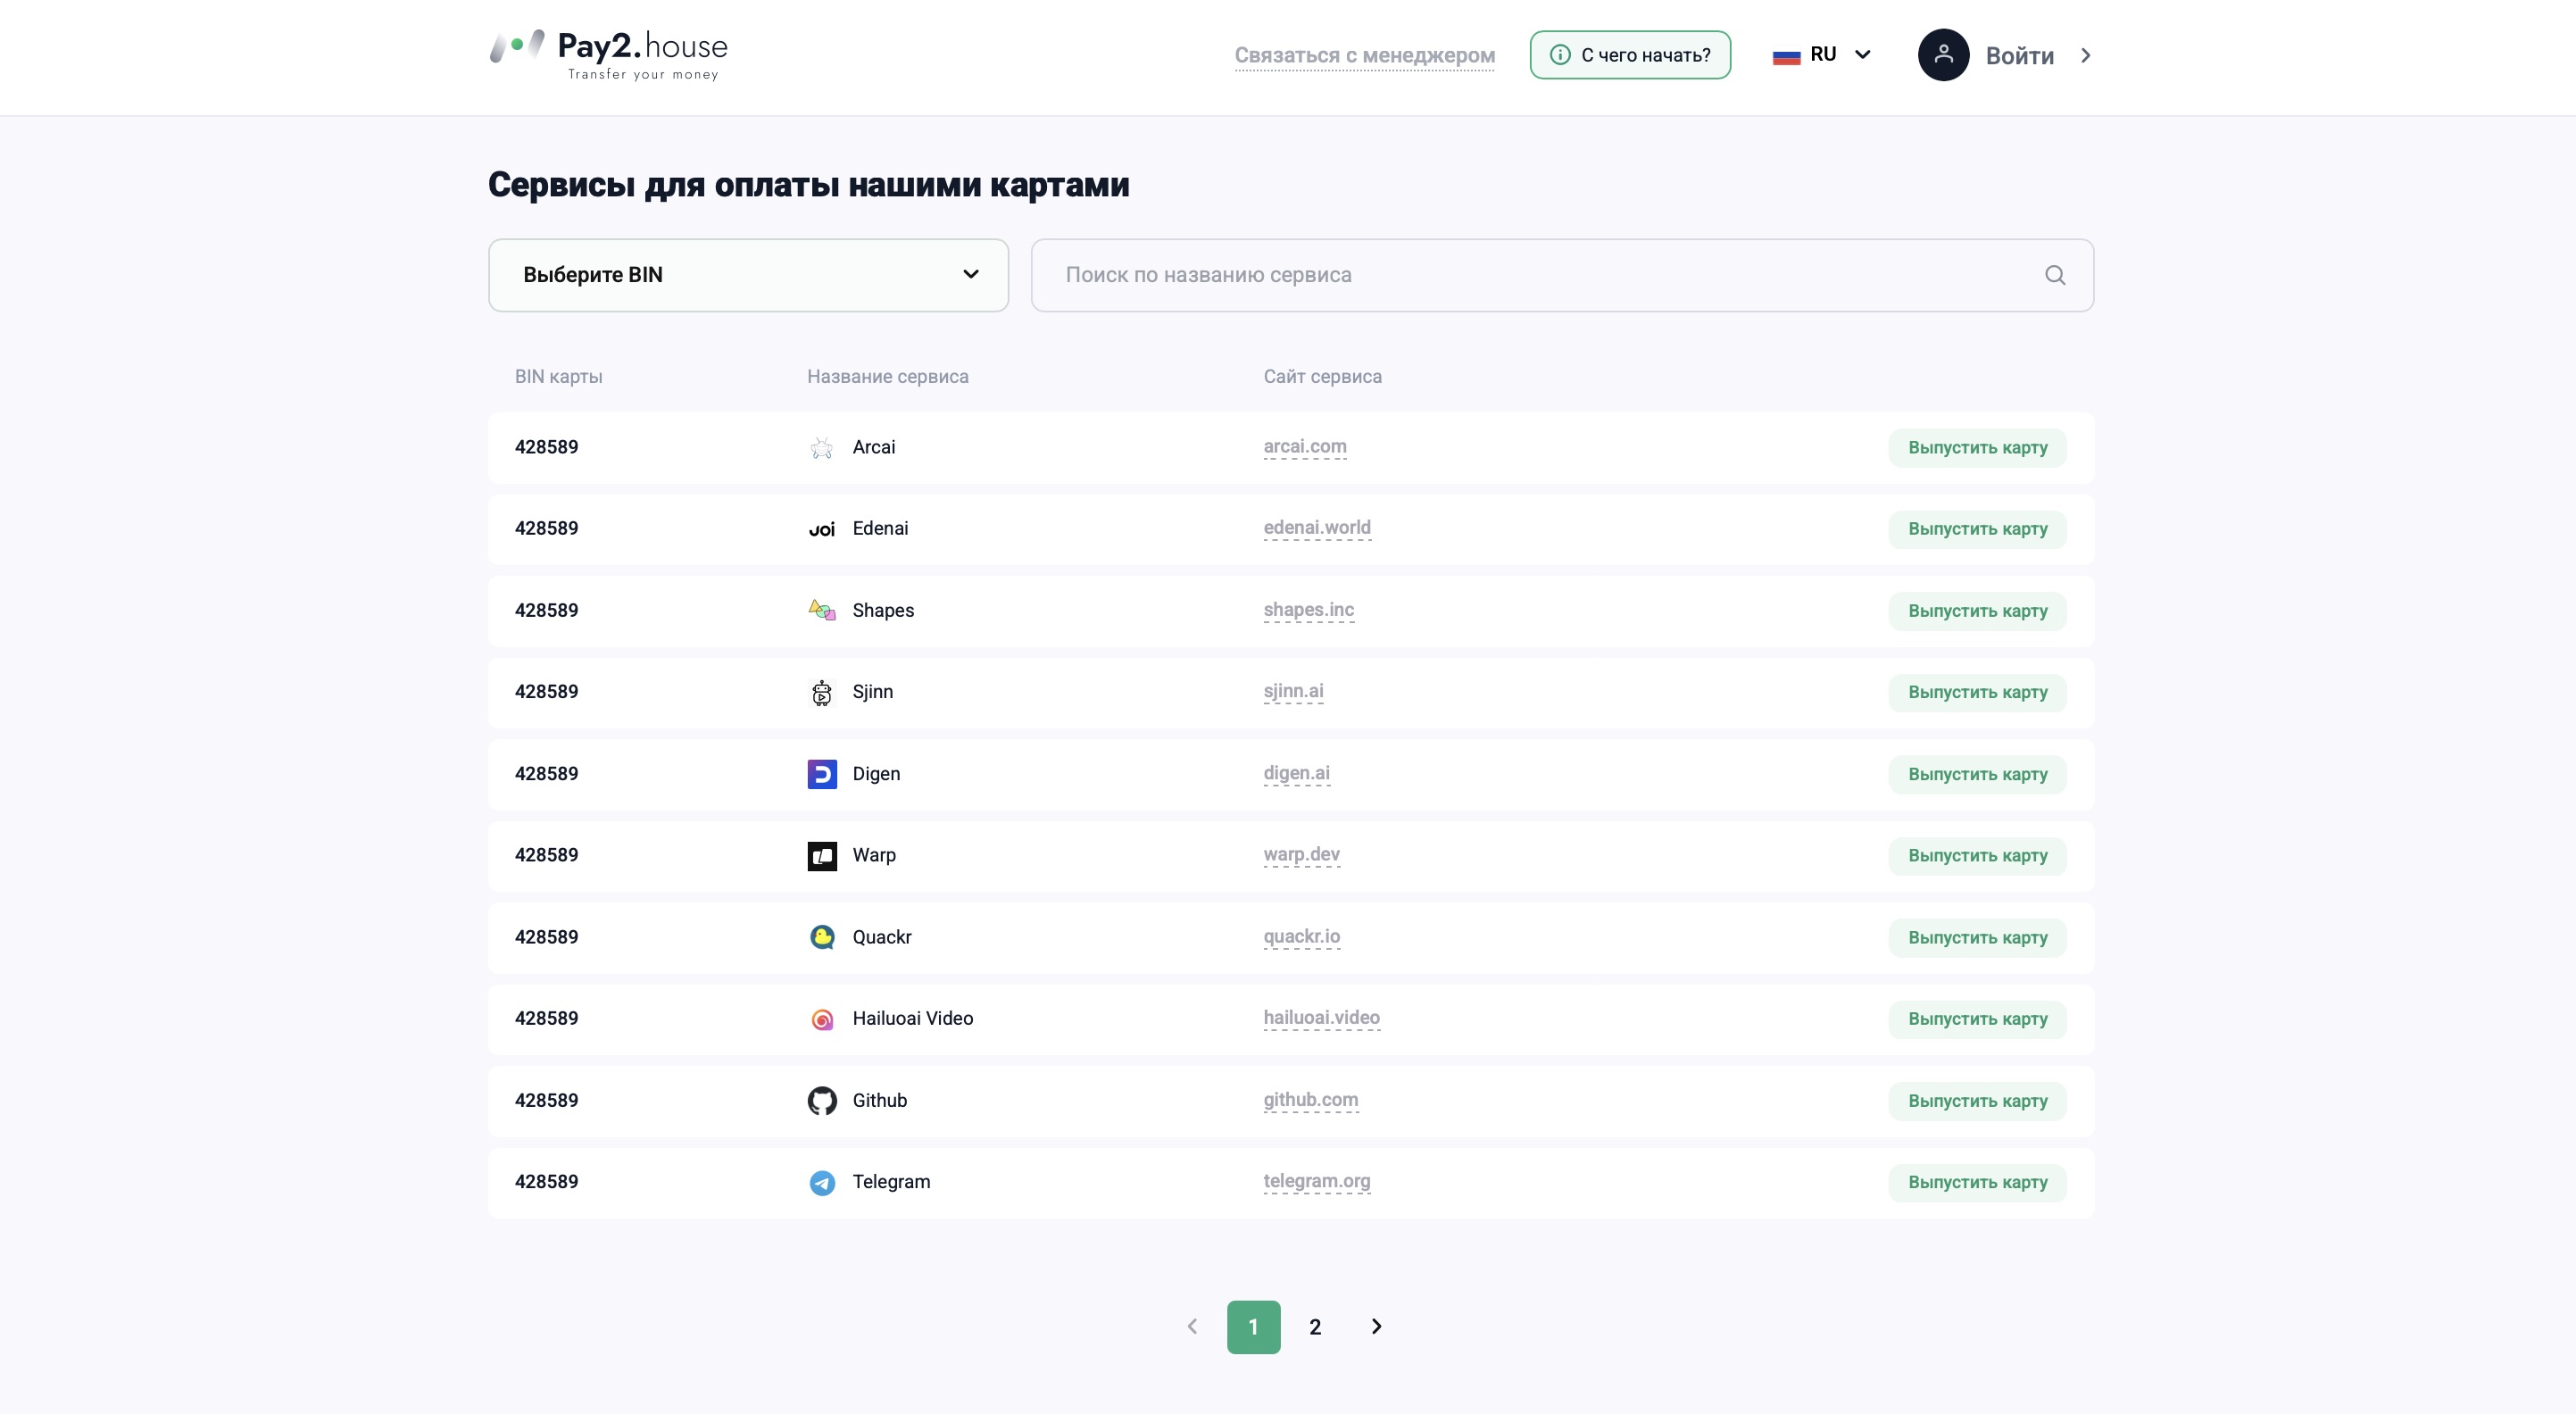Open the quackr.io link
This screenshot has width=2576, height=1414.
(1301, 936)
